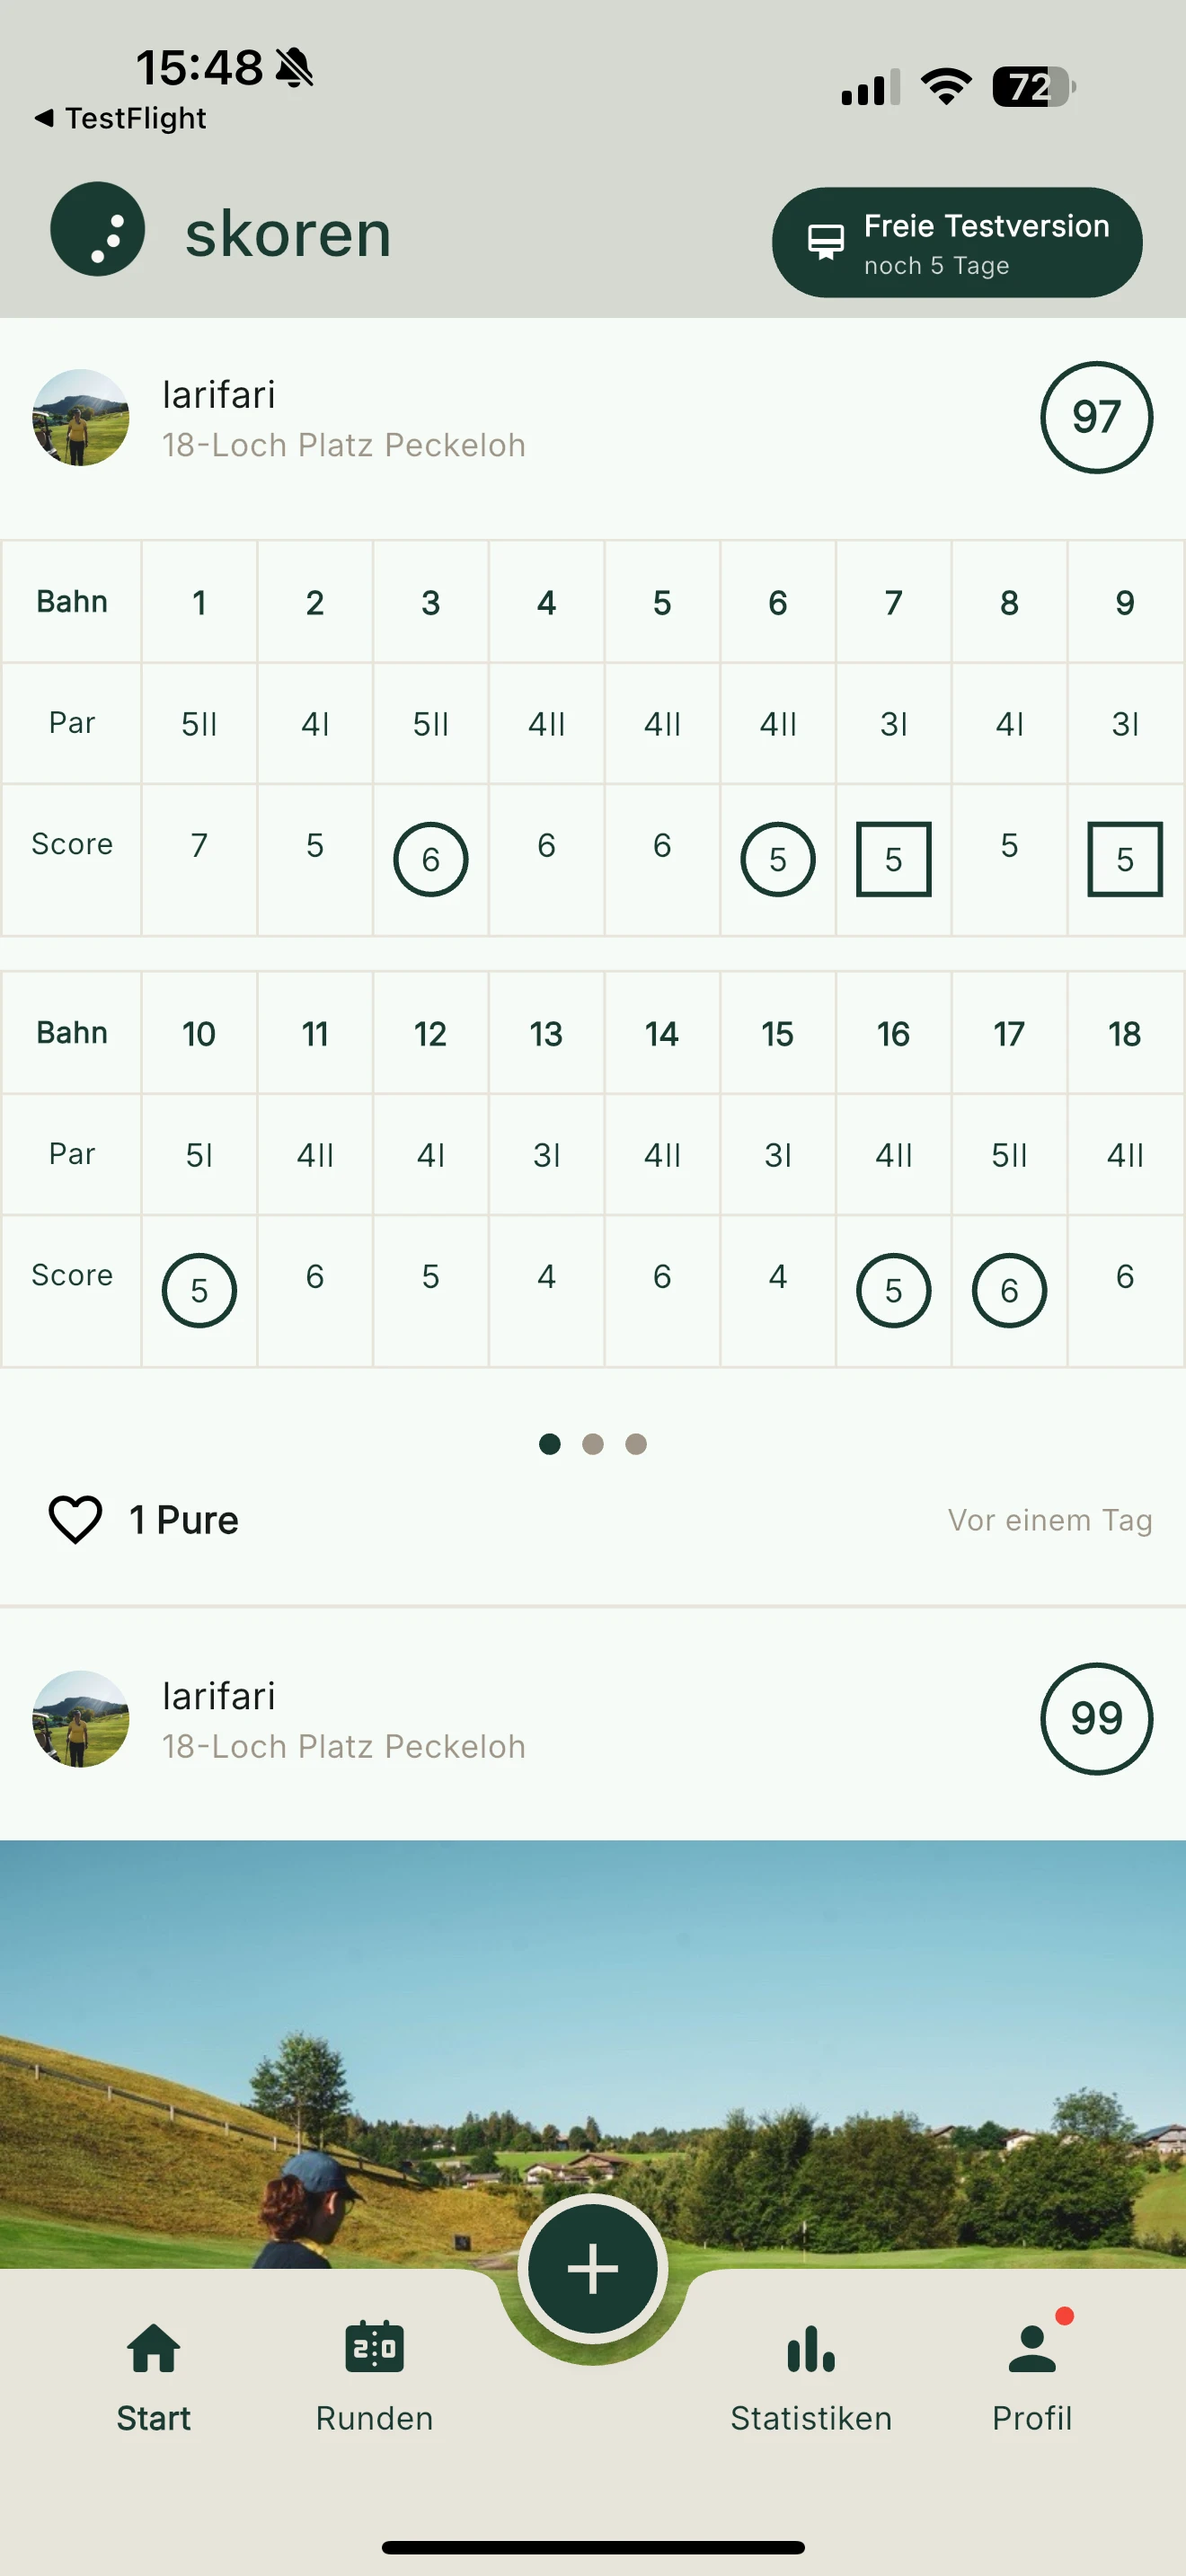Tap the total score circle showing 97
Screen dimensions: 1186x2576
(x=1096, y=418)
